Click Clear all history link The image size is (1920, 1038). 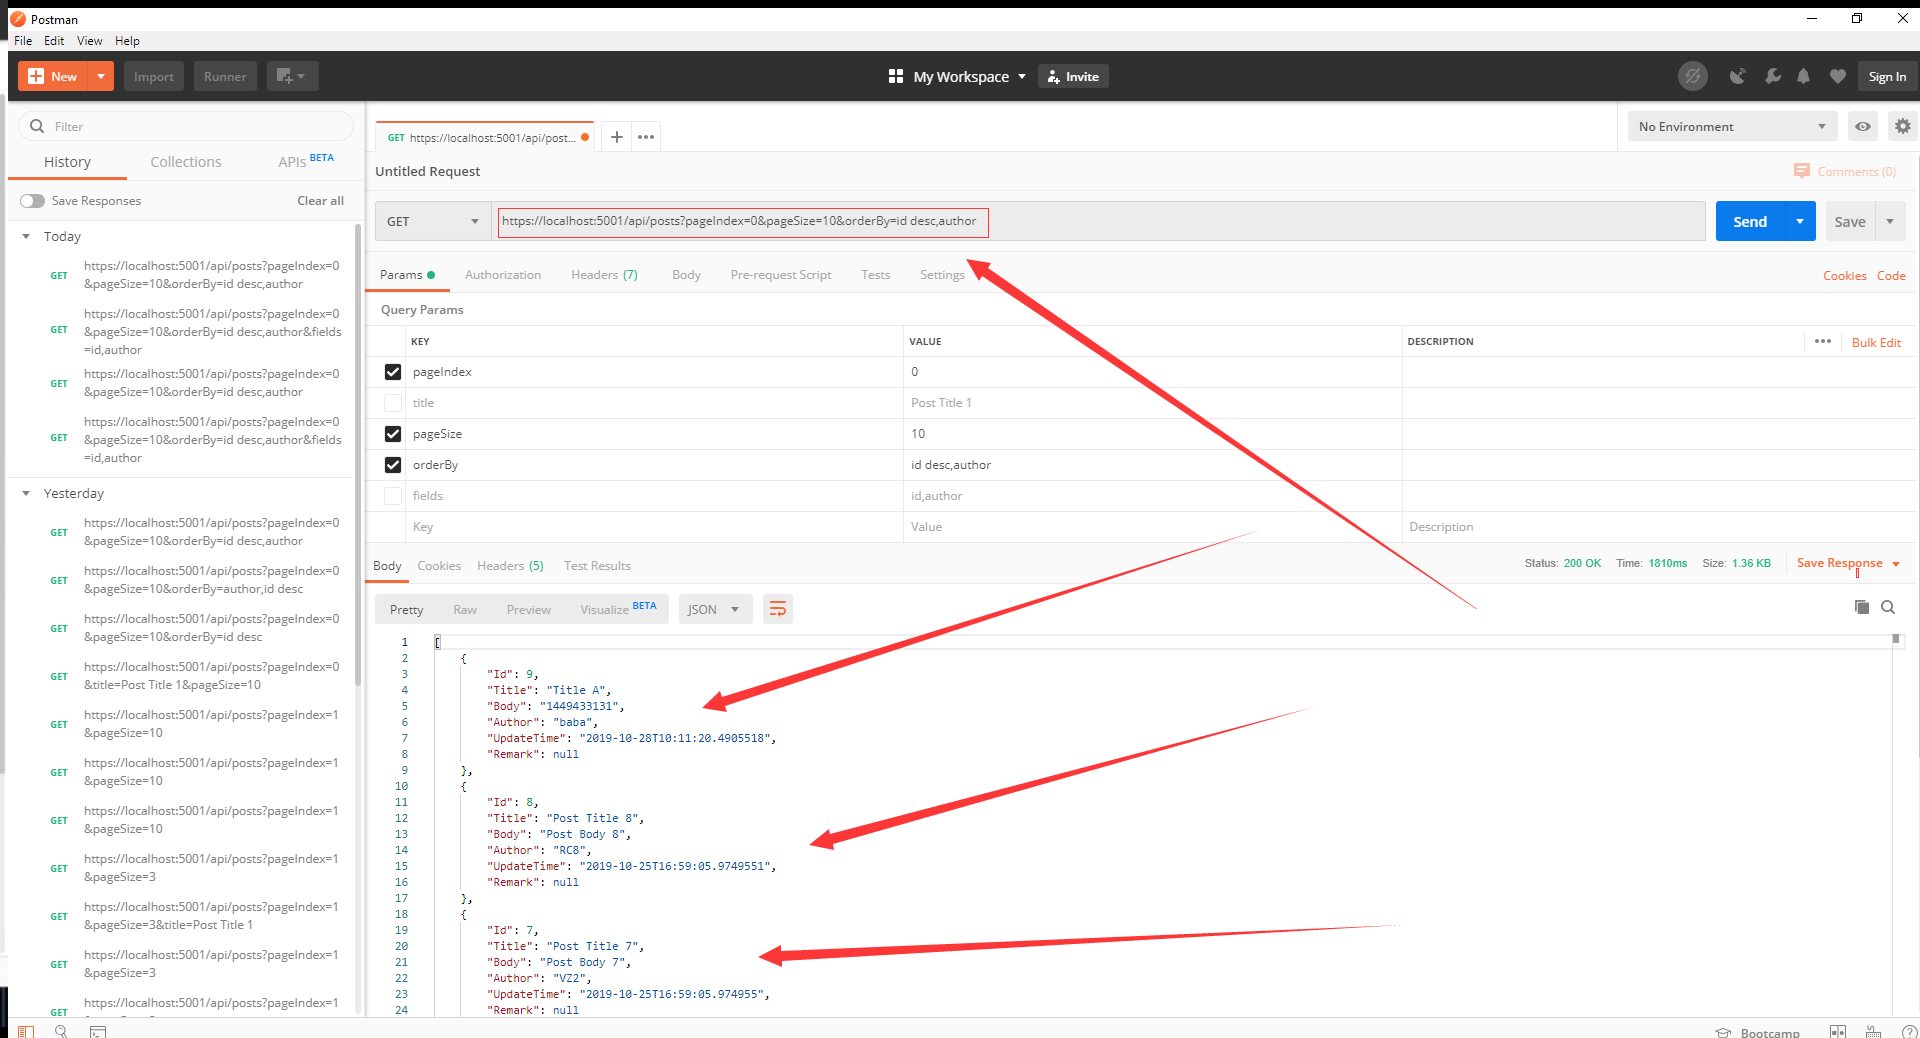320,201
